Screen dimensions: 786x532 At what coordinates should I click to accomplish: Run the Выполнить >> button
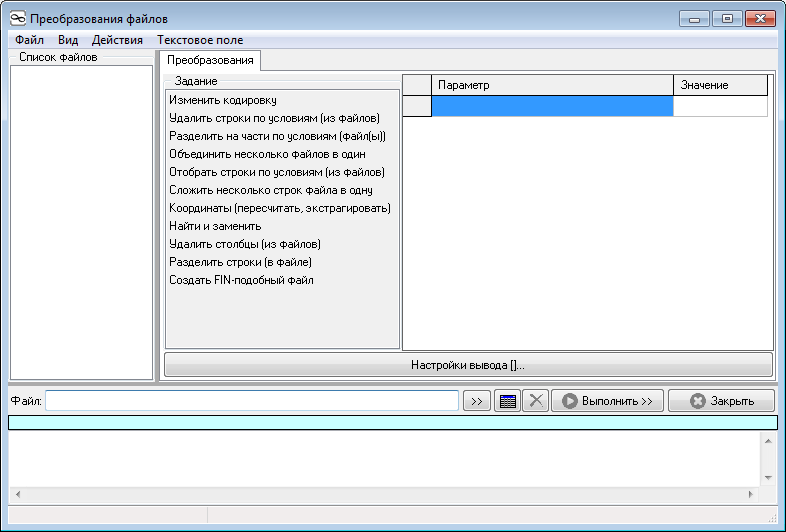tap(608, 401)
